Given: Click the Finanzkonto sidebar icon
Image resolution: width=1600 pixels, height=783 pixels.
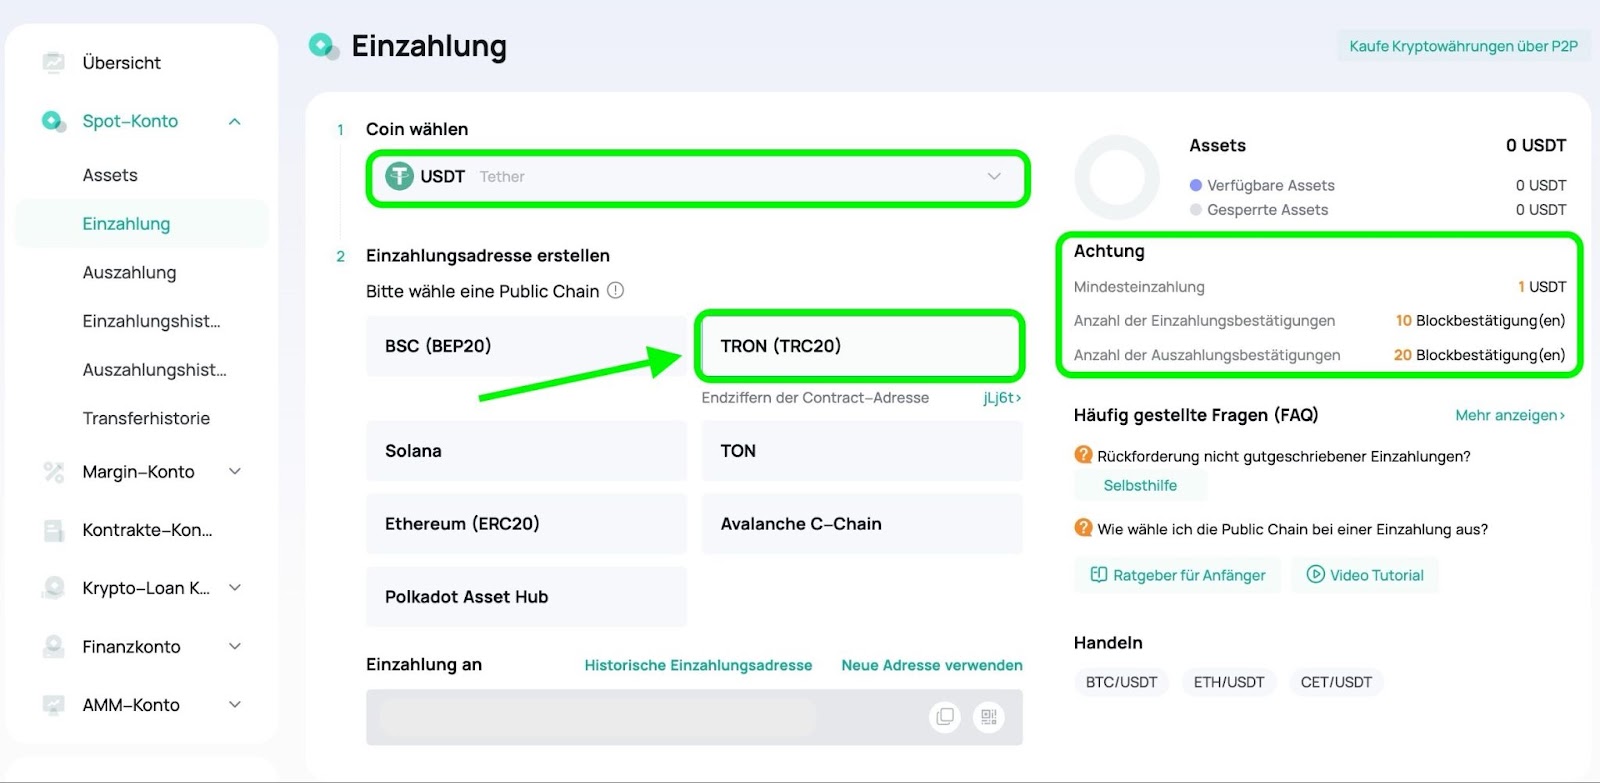Looking at the screenshot, I should coord(54,647).
